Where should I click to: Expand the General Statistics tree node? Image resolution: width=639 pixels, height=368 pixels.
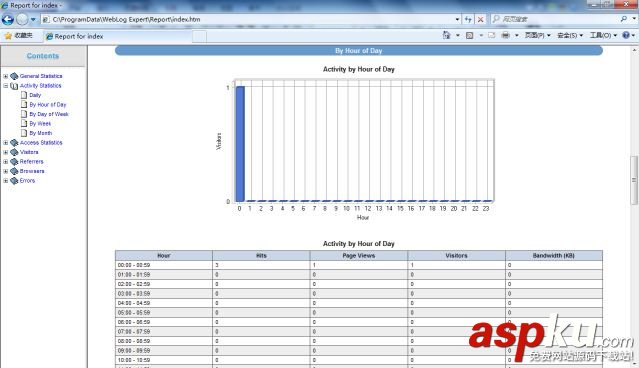point(6,76)
